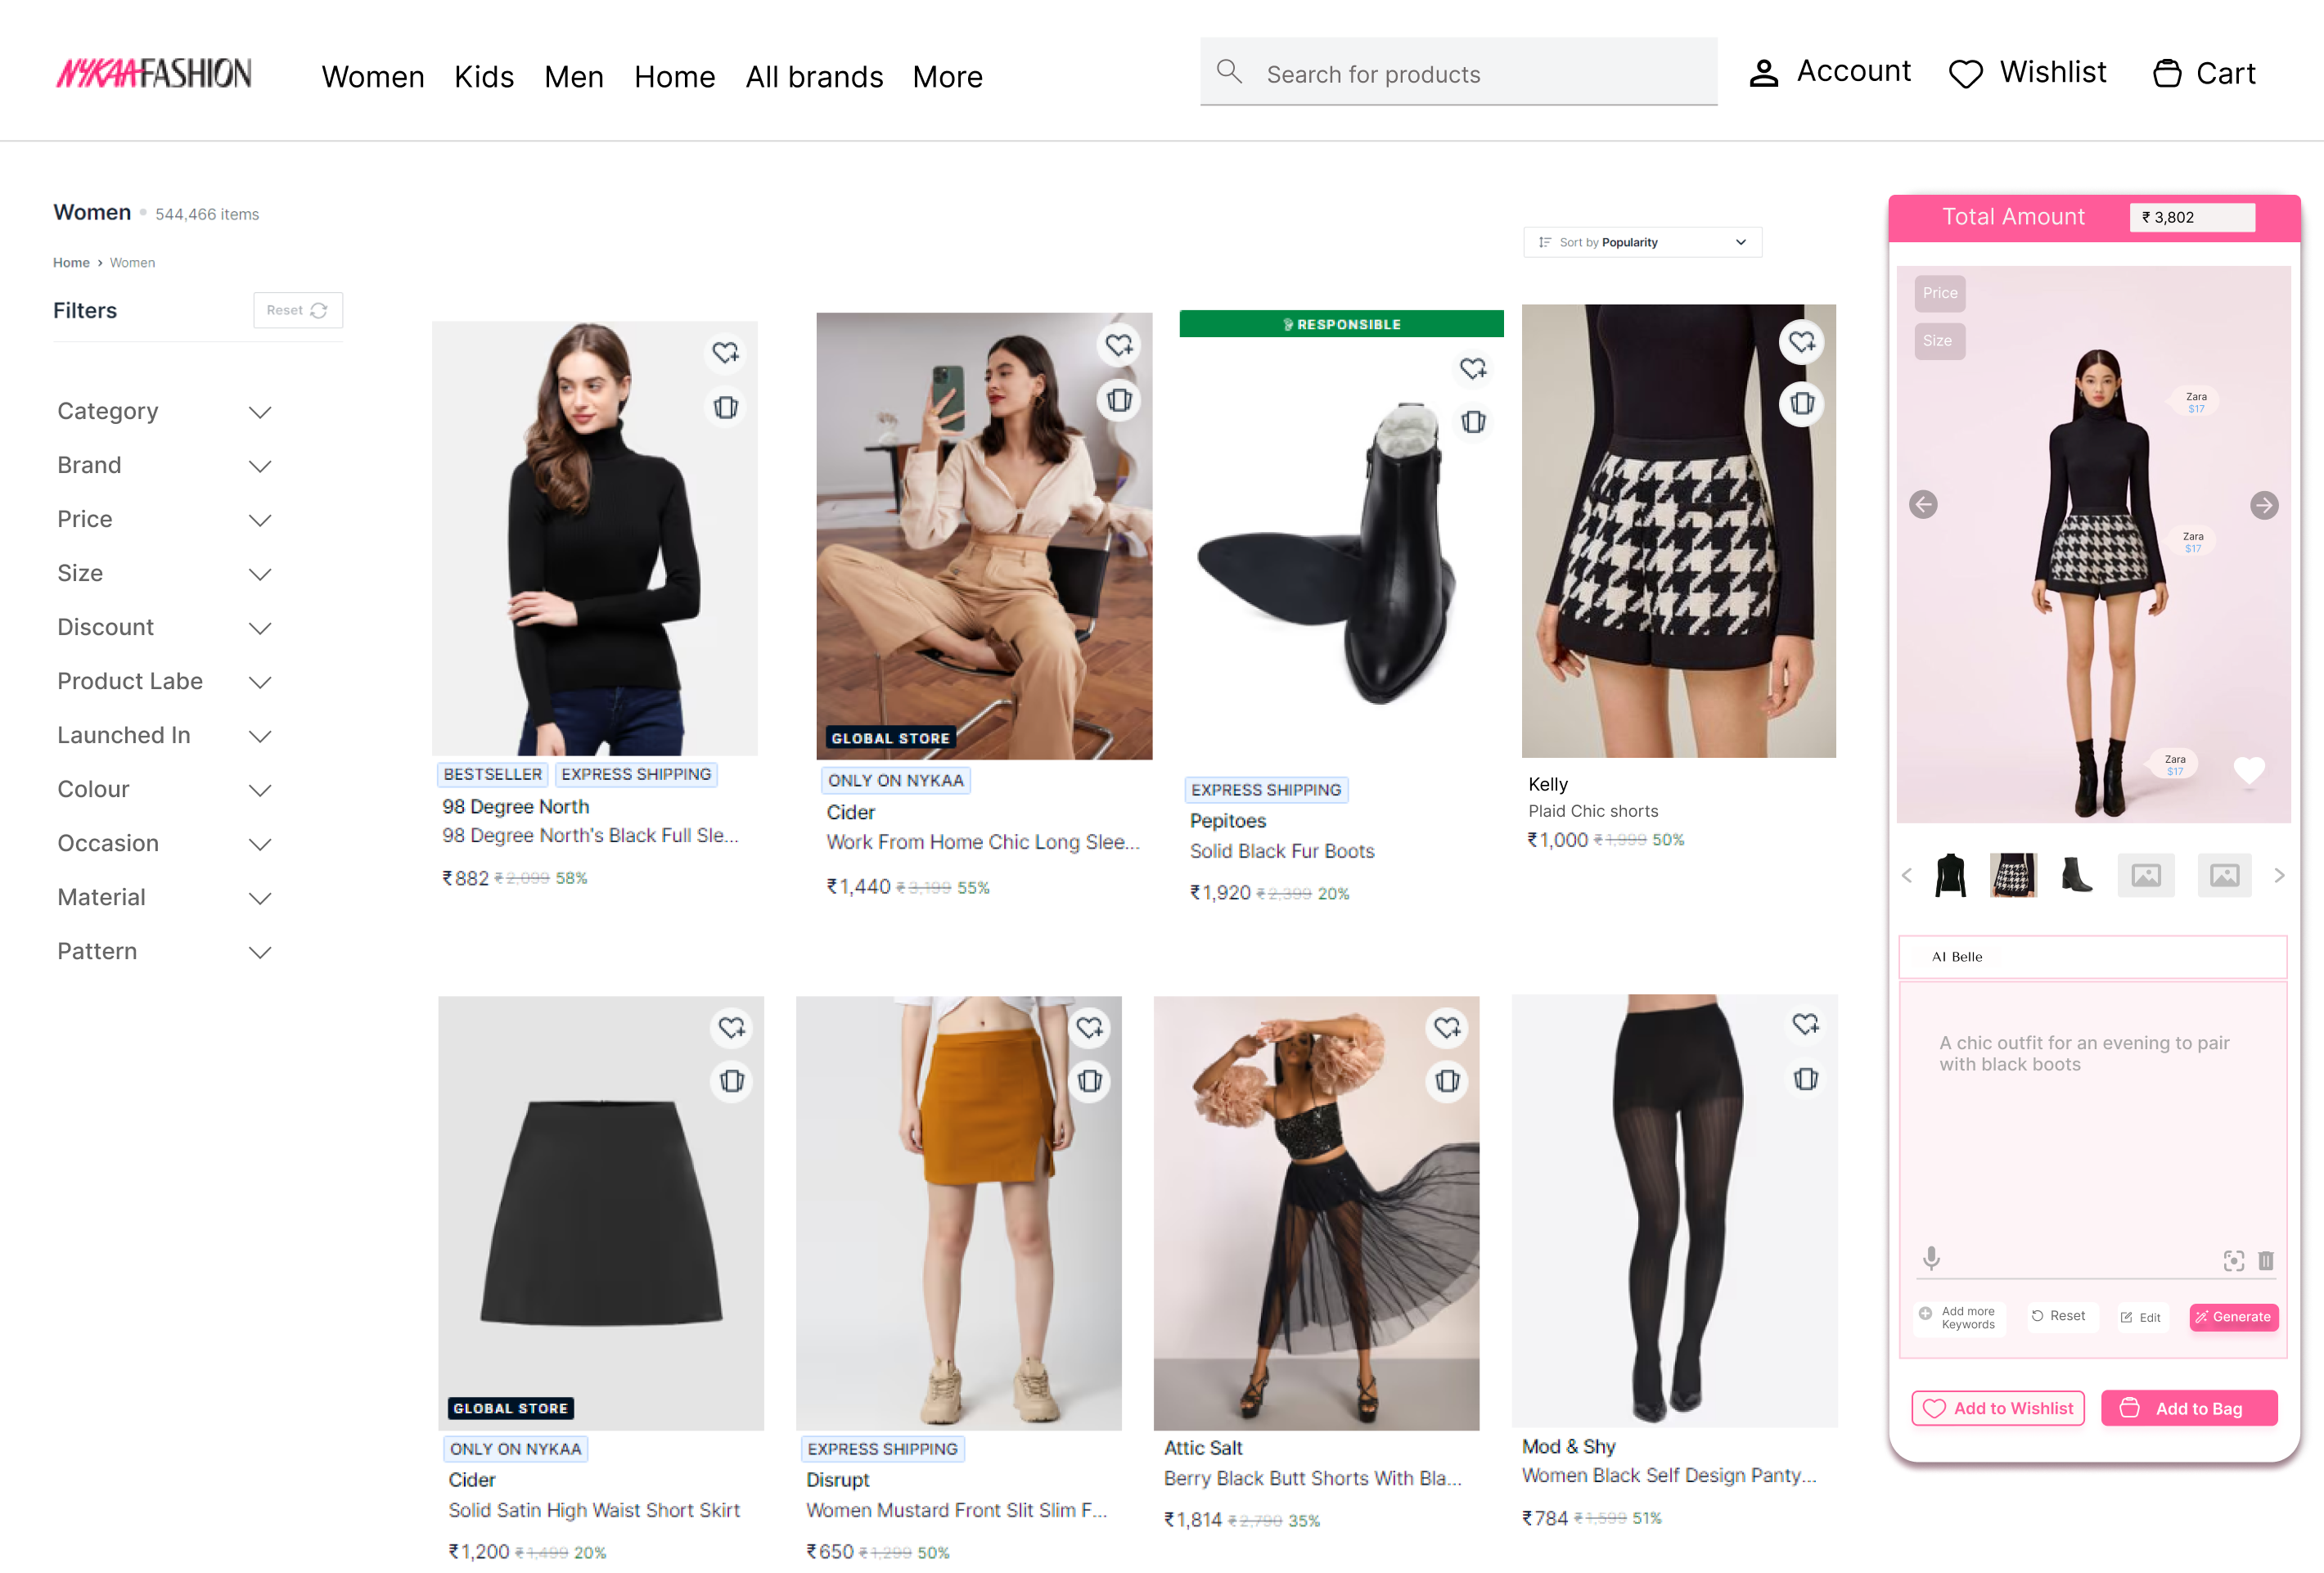
Task: Open the Price chip on the model preview
Action: (1939, 293)
